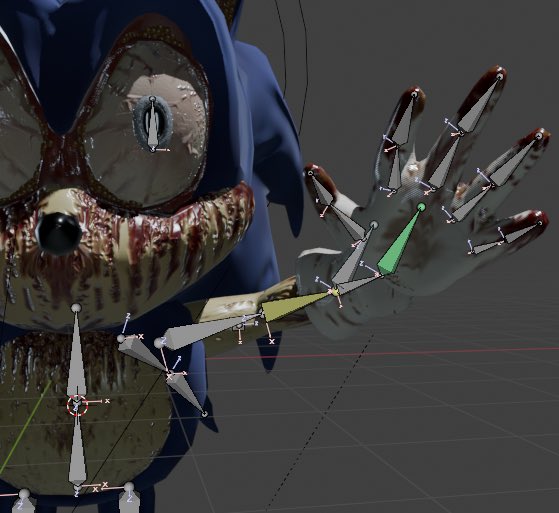
Task: Select the bottom-left hip bone sphere
Action: pos(24,494)
